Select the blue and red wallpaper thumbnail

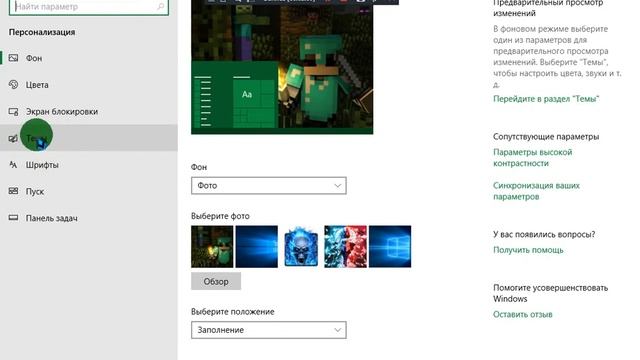[345, 247]
